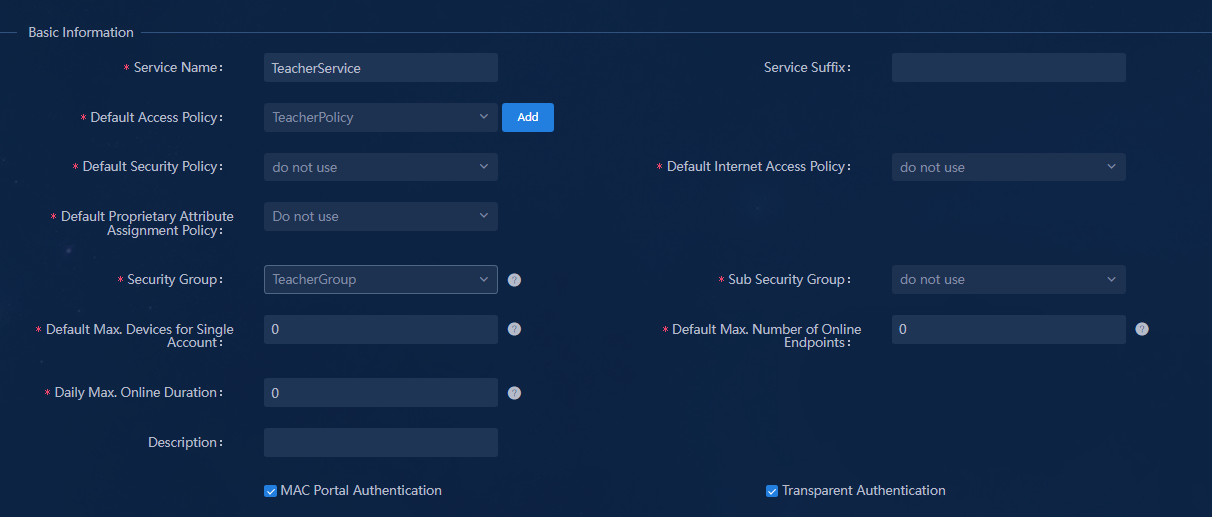Image resolution: width=1212 pixels, height=517 pixels.
Task: Click the Add button next to access policy
Action: coord(528,117)
